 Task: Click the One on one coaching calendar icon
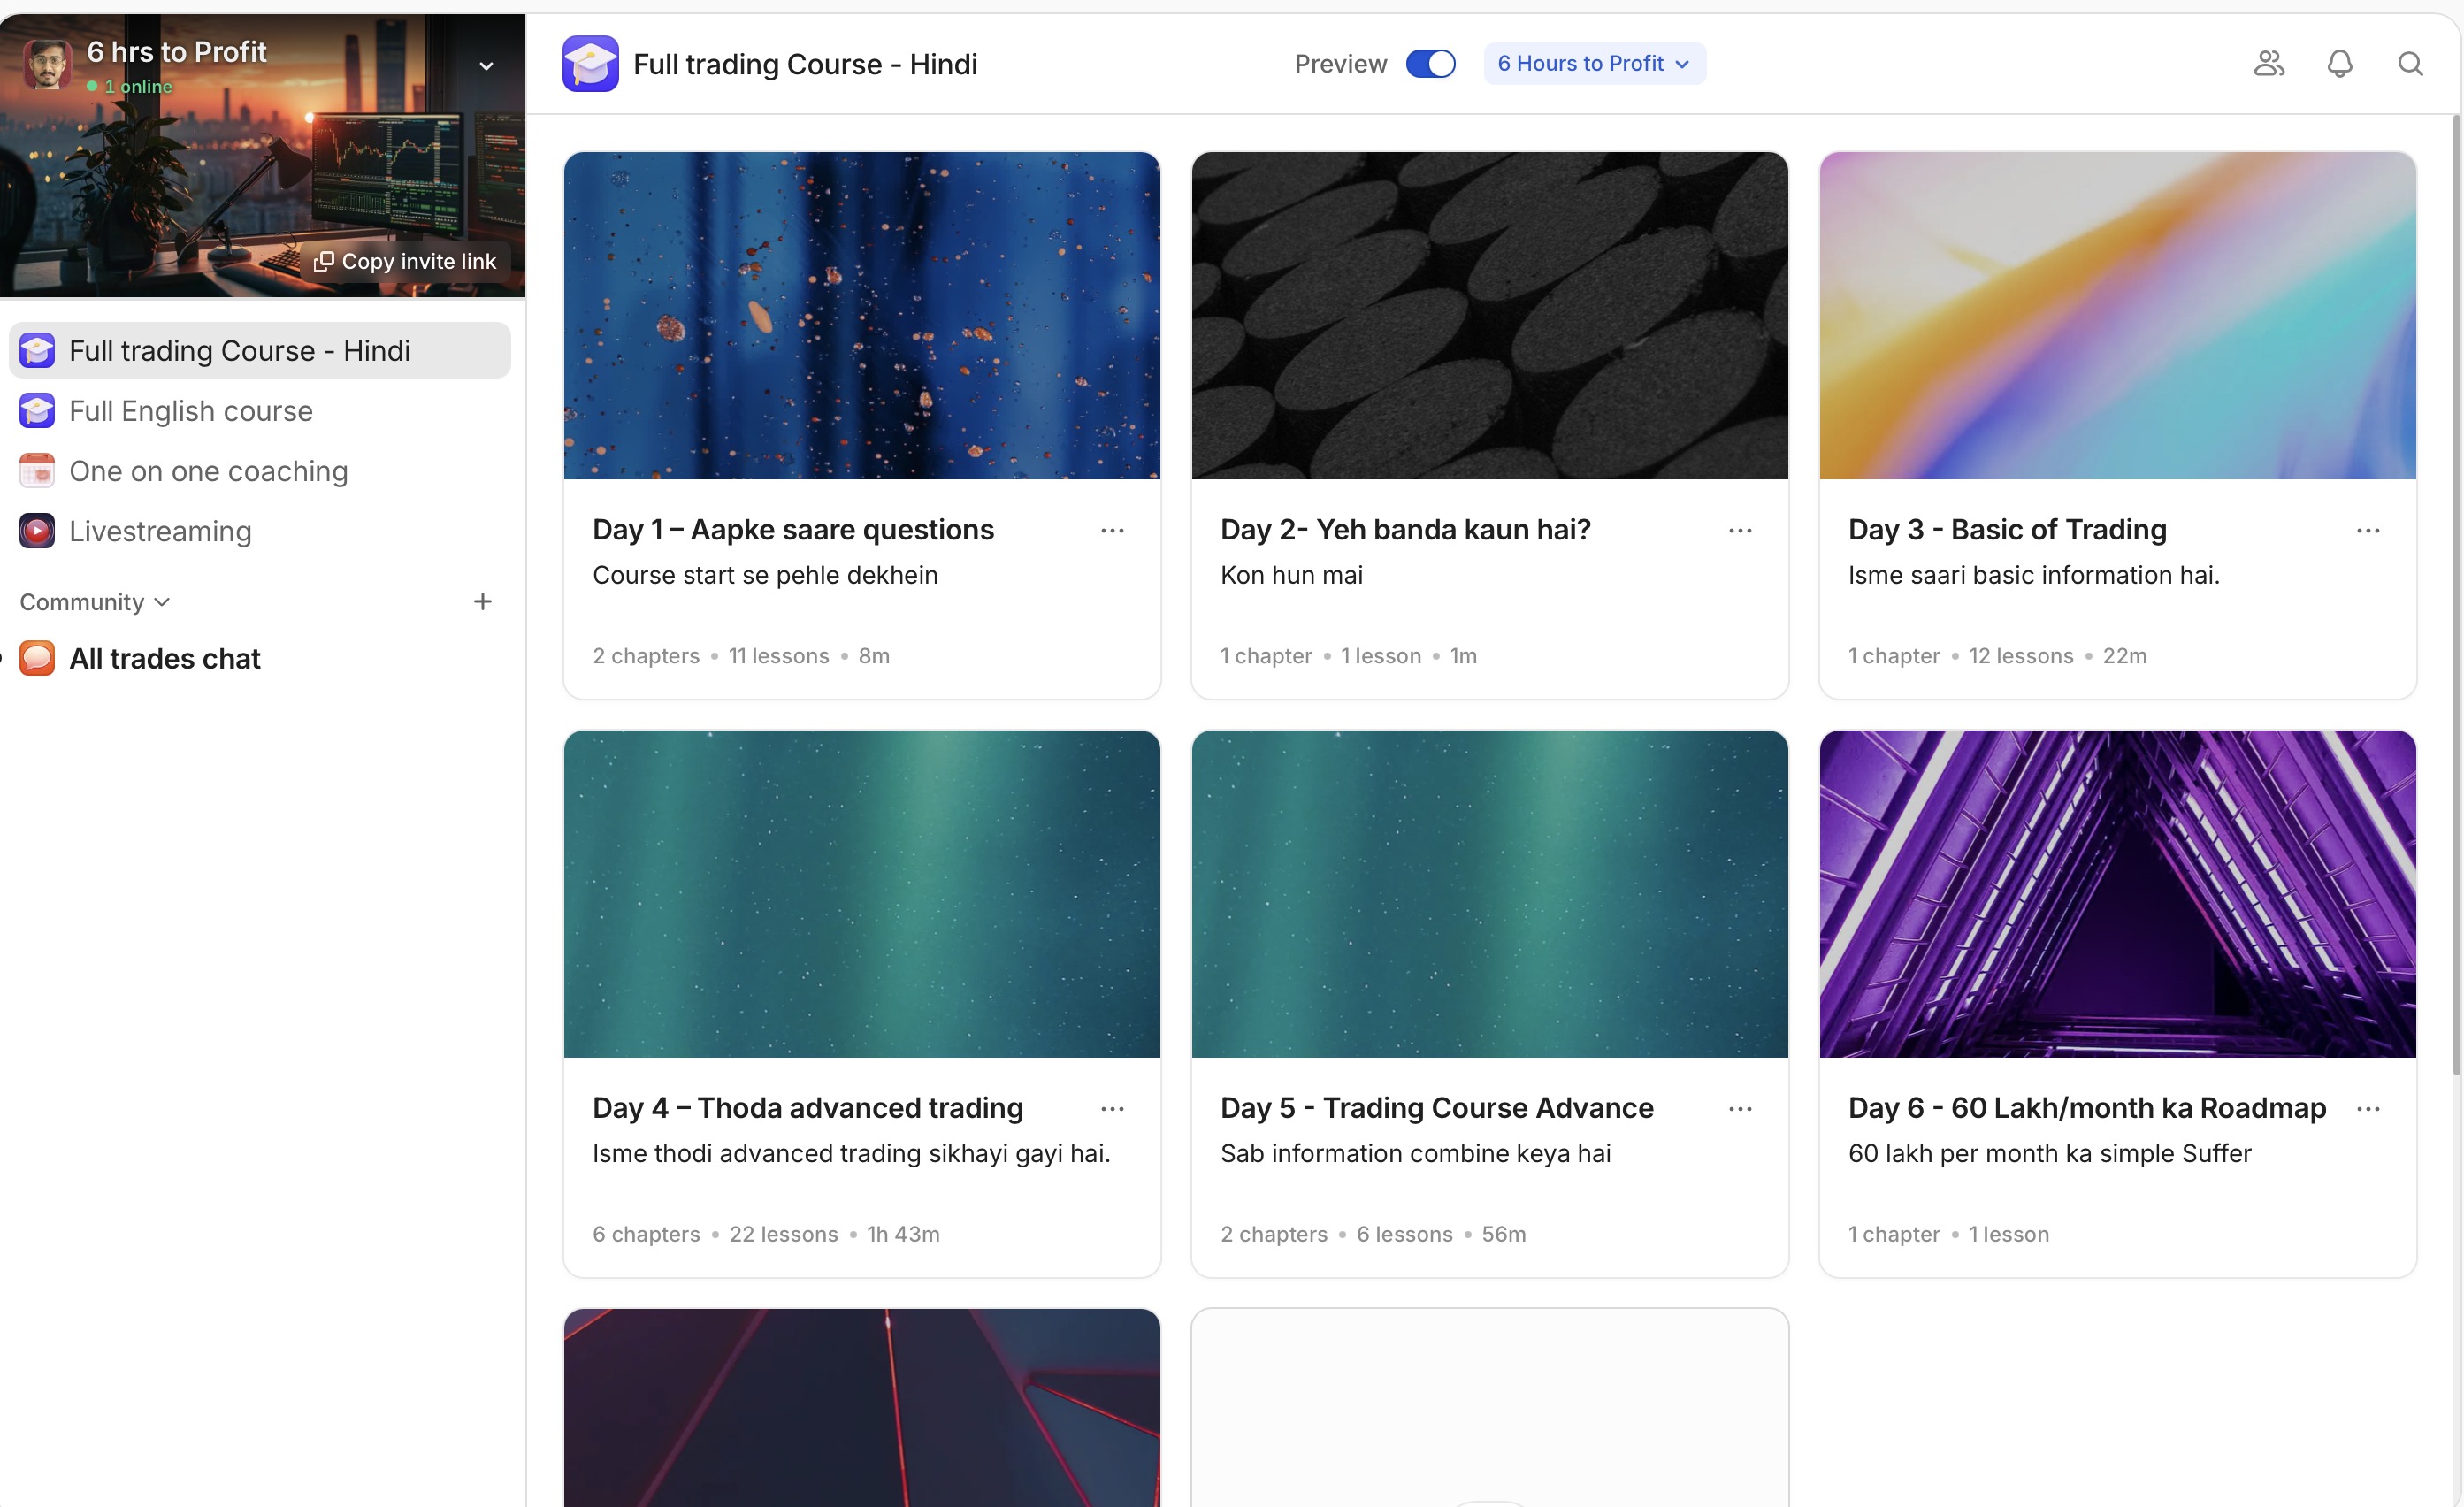click(37, 471)
